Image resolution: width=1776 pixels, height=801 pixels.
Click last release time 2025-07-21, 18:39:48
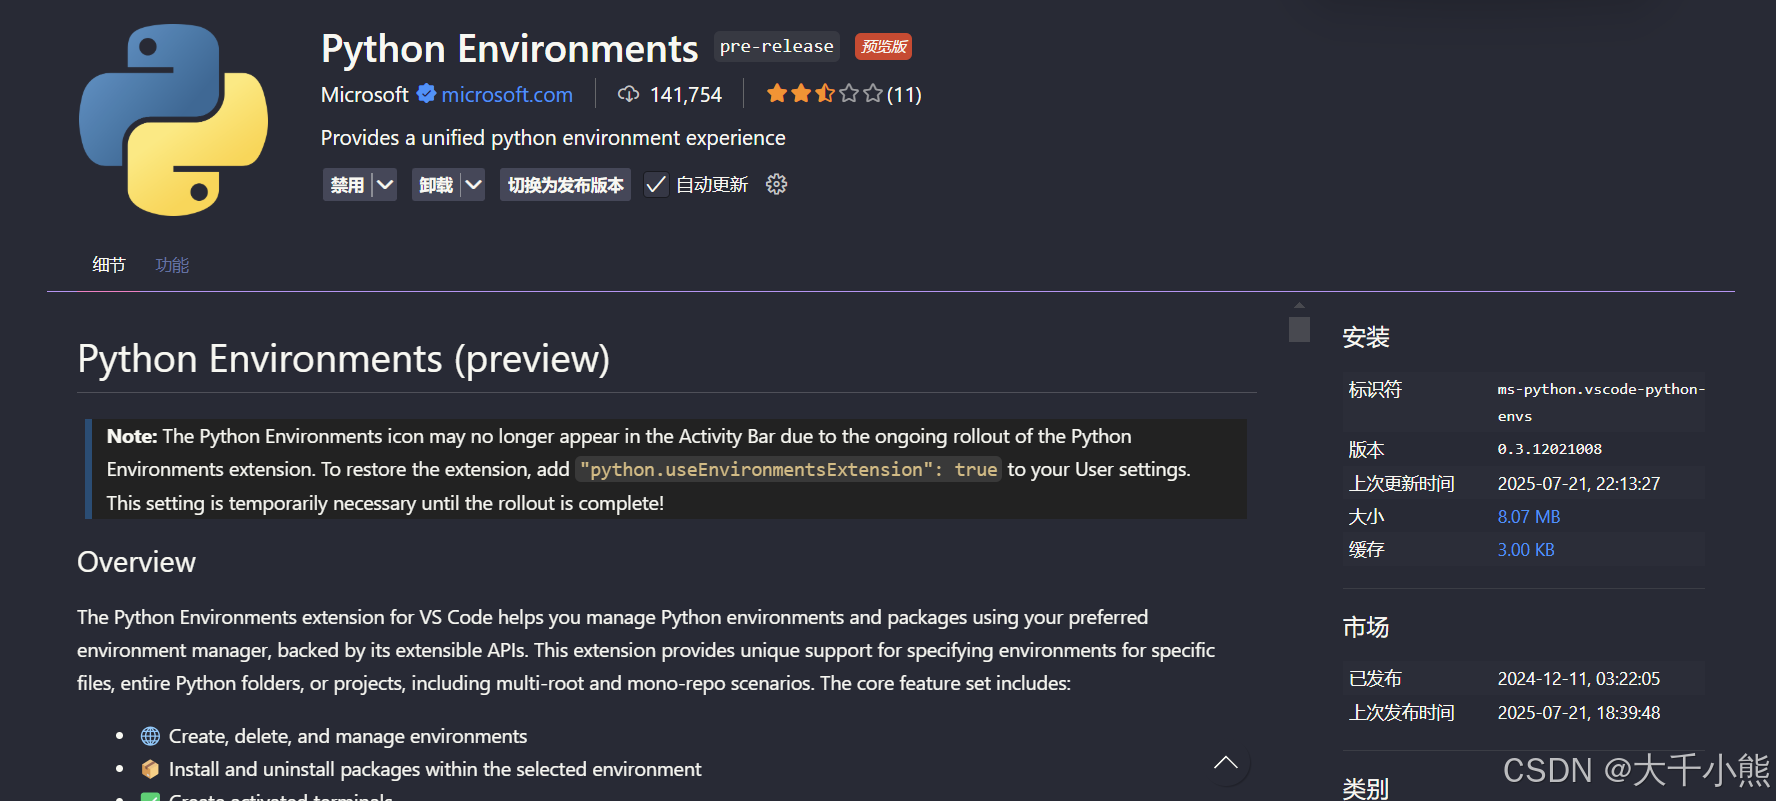pos(1579,713)
